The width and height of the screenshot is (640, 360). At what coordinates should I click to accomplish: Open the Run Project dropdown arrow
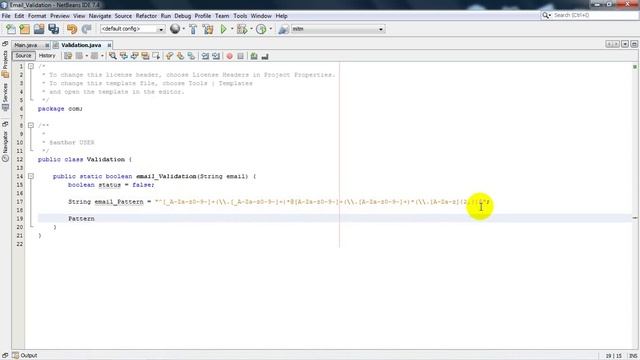231,29
